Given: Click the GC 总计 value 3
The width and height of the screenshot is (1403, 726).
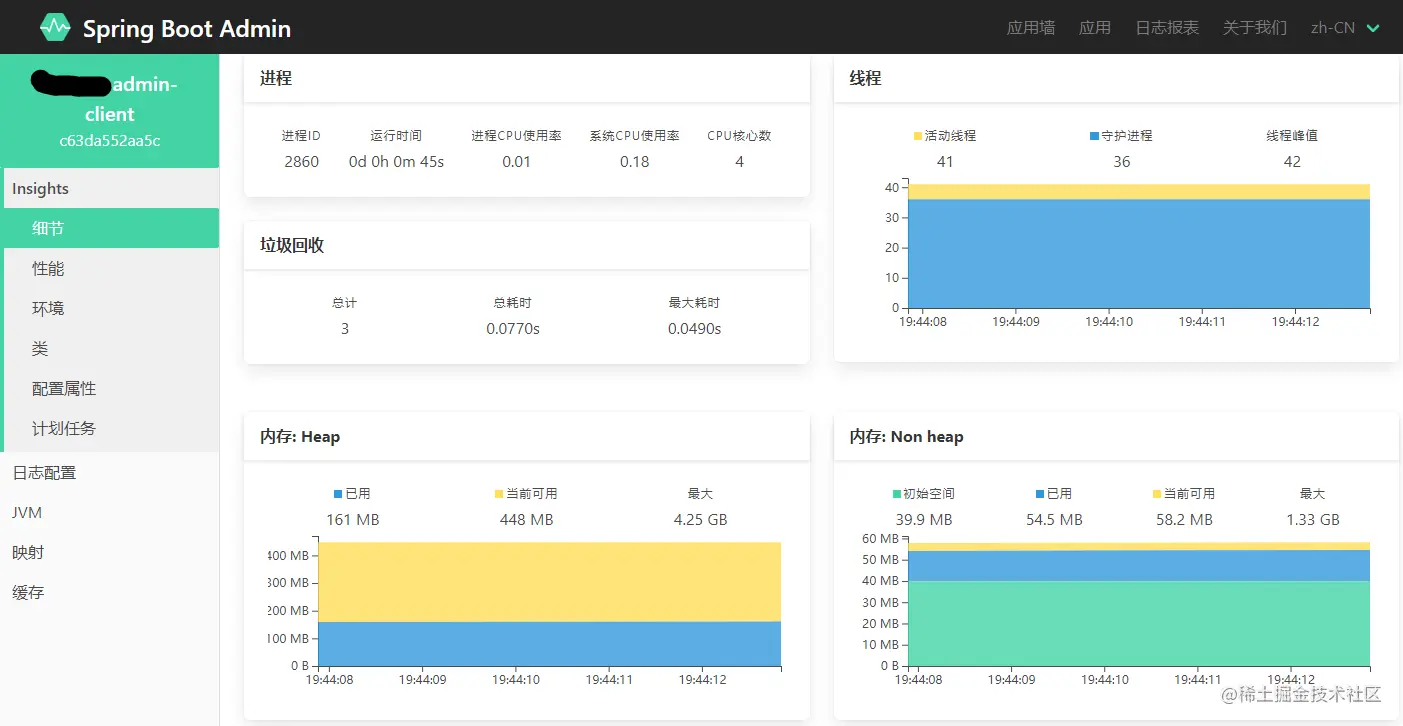Looking at the screenshot, I should (x=345, y=328).
